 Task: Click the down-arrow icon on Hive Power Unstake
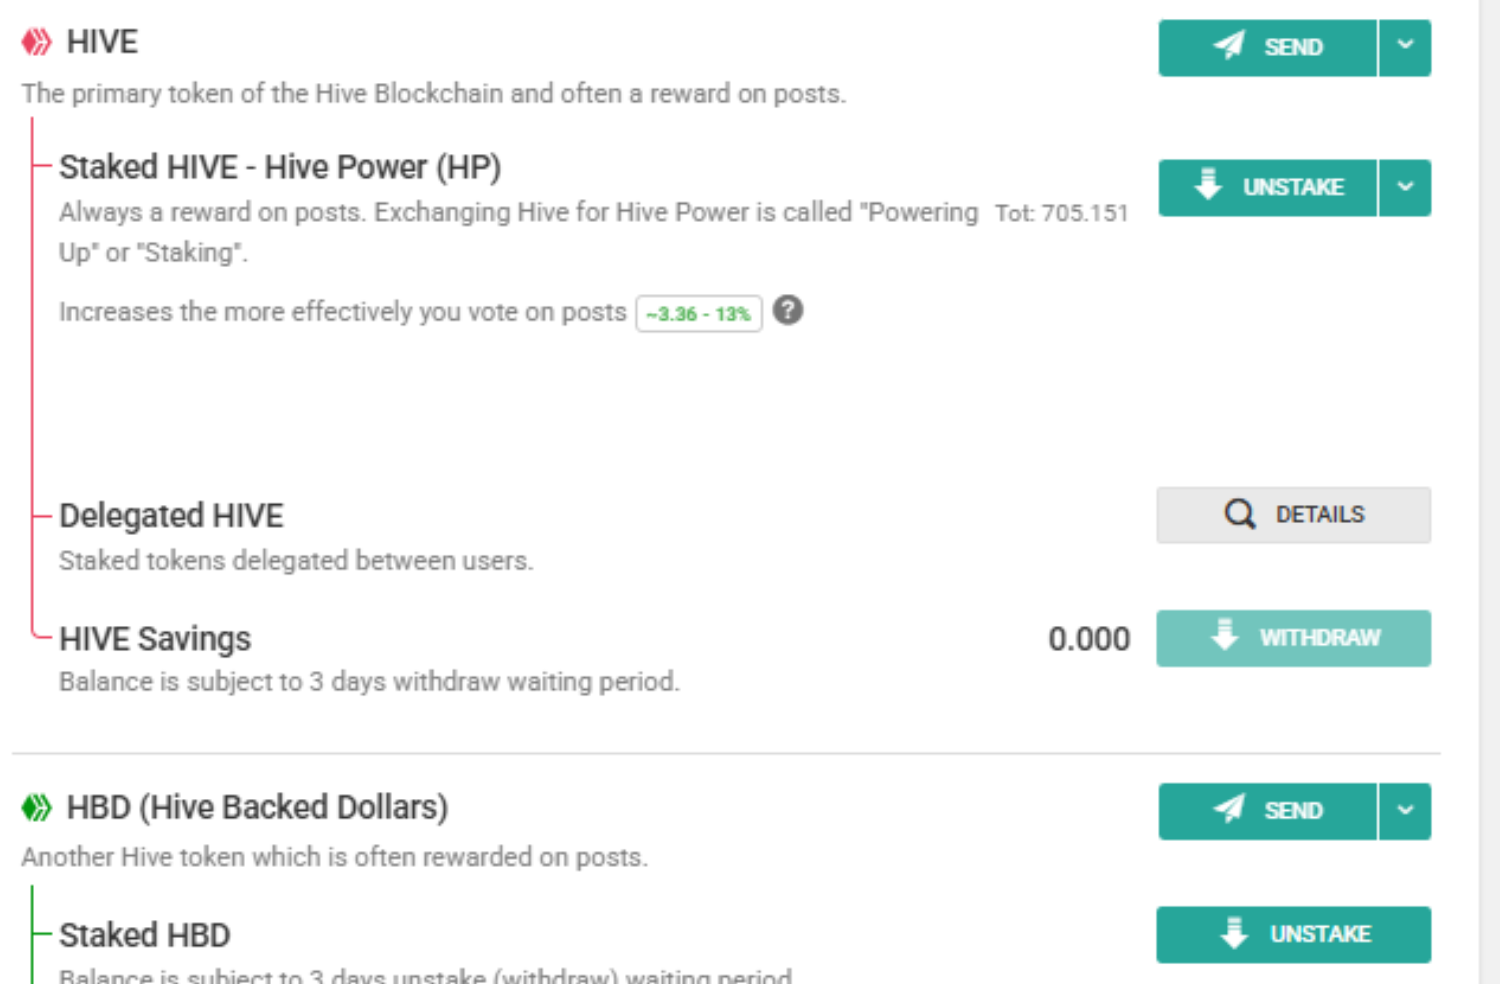point(1208,184)
